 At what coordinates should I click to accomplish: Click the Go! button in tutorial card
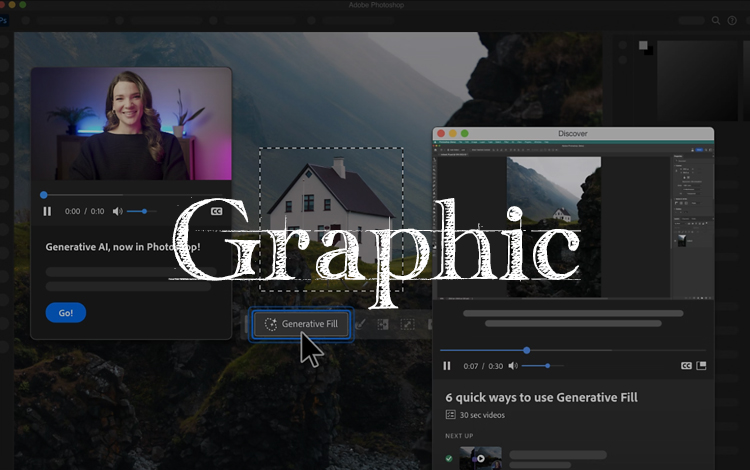(x=66, y=313)
